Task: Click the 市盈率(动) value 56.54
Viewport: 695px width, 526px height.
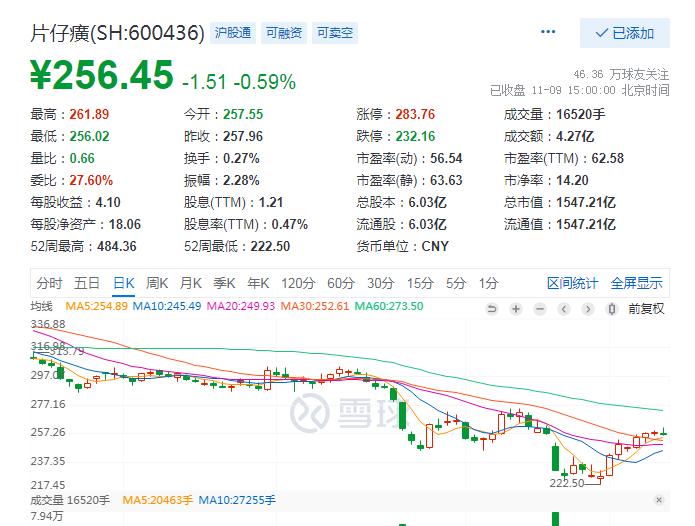Action: pos(446,158)
